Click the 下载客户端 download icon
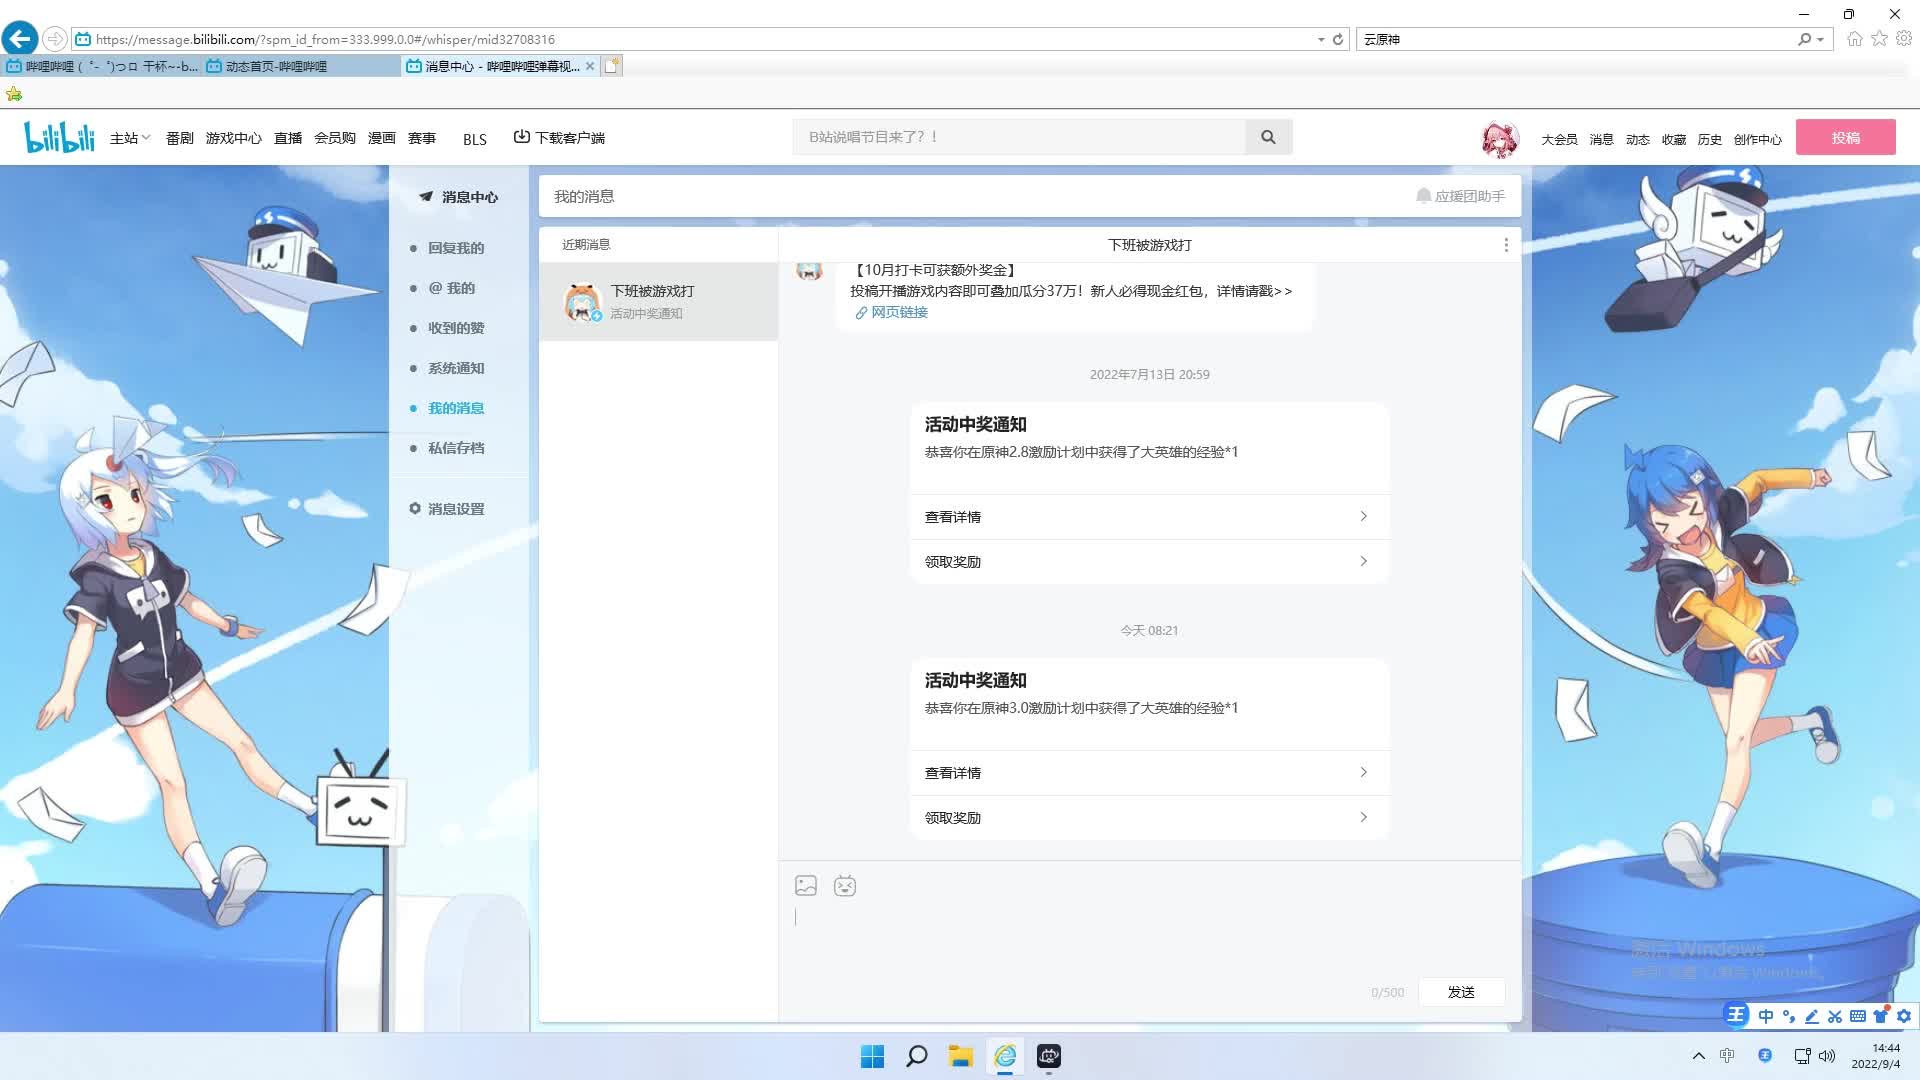The height and width of the screenshot is (1080, 1920). pos(521,137)
